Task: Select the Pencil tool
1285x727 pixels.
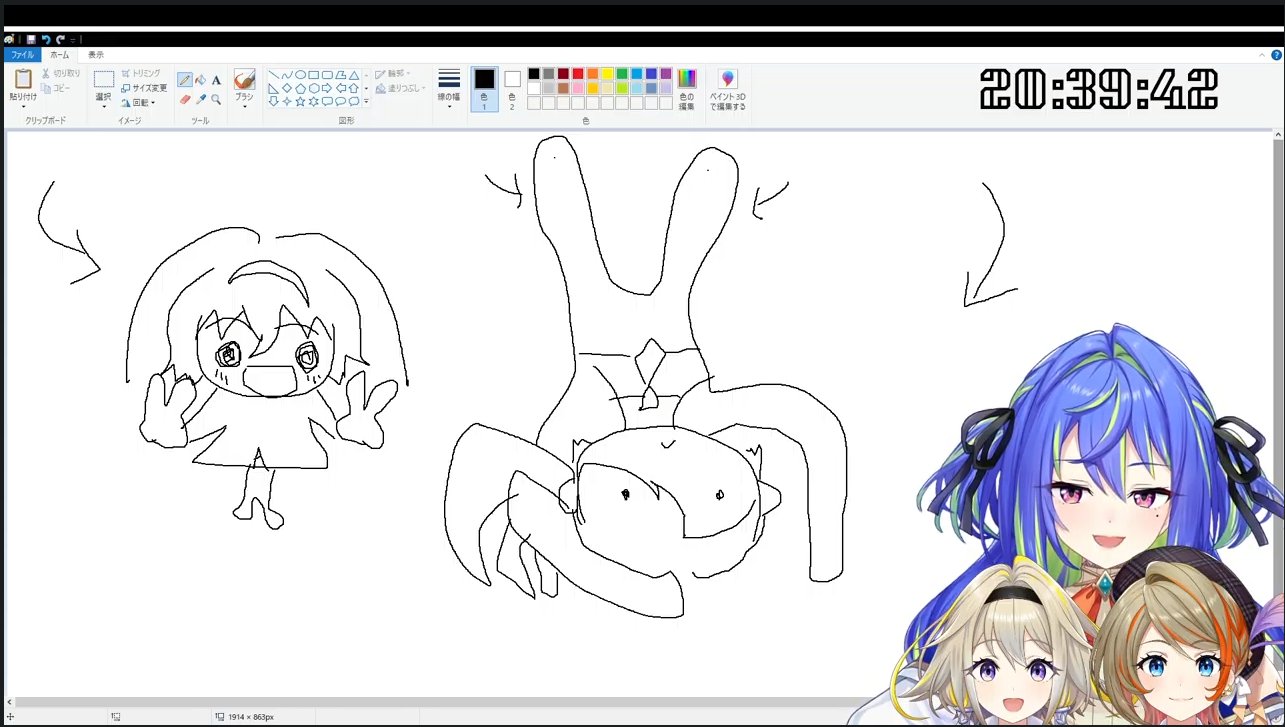Action: [x=185, y=80]
